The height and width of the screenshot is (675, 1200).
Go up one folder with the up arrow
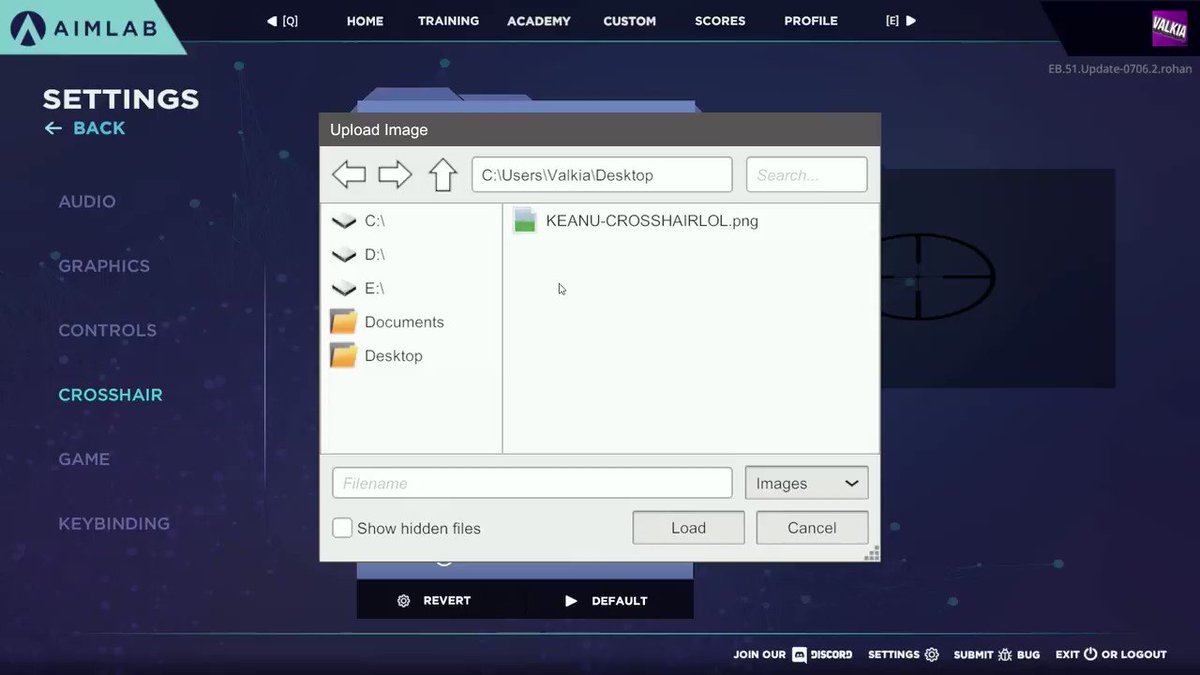tap(443, 174)
